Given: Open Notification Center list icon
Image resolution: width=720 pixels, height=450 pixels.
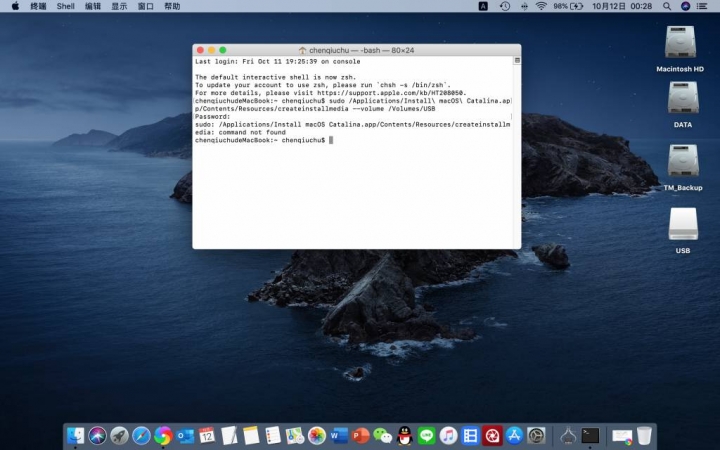Looking at the screenshot, I should (702, 6).
